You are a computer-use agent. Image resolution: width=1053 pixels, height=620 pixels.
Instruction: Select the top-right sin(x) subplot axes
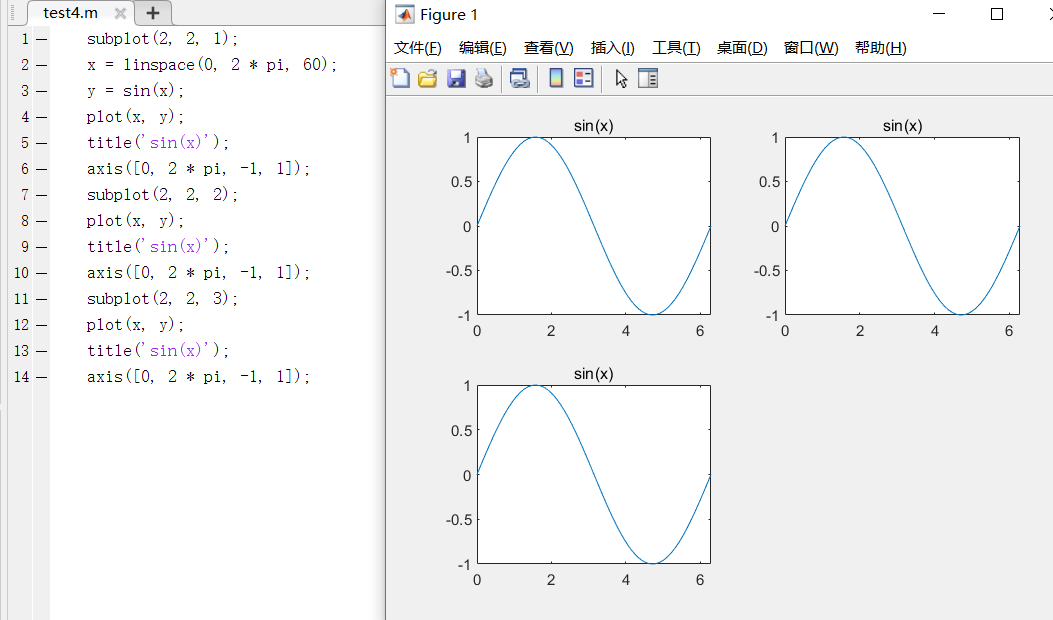(x=902, y=226)
